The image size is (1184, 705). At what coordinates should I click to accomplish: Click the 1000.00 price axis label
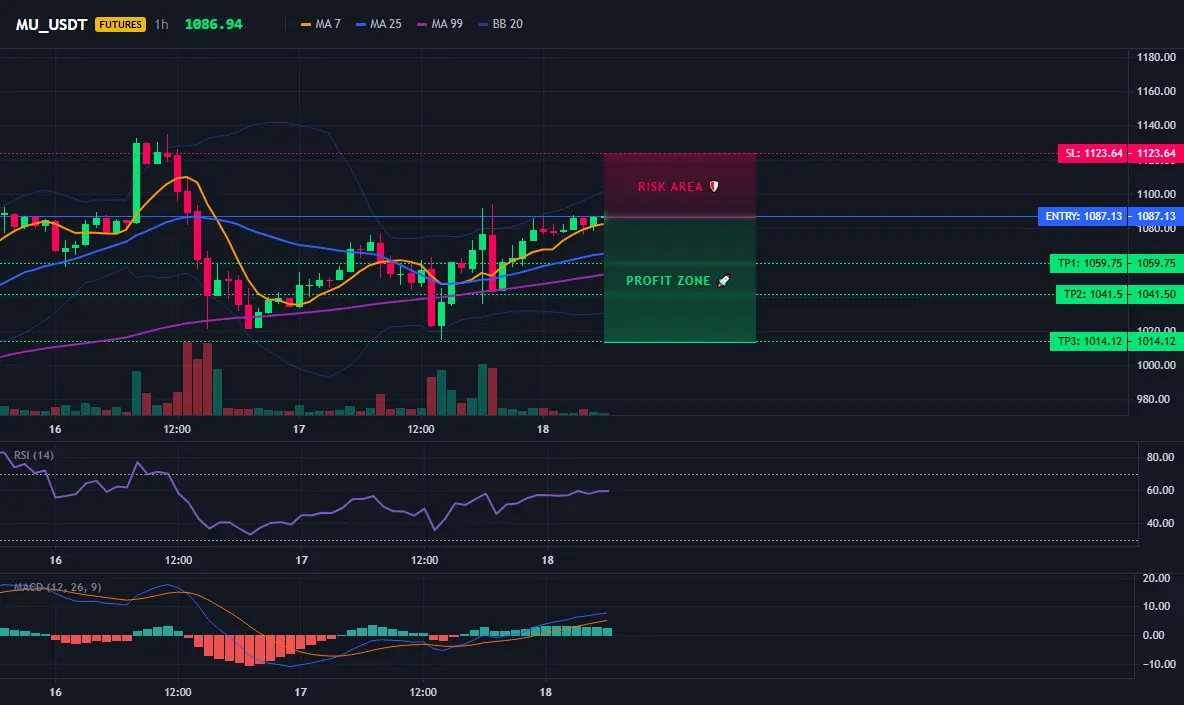pyautogui.click(x=1156, y=365)
